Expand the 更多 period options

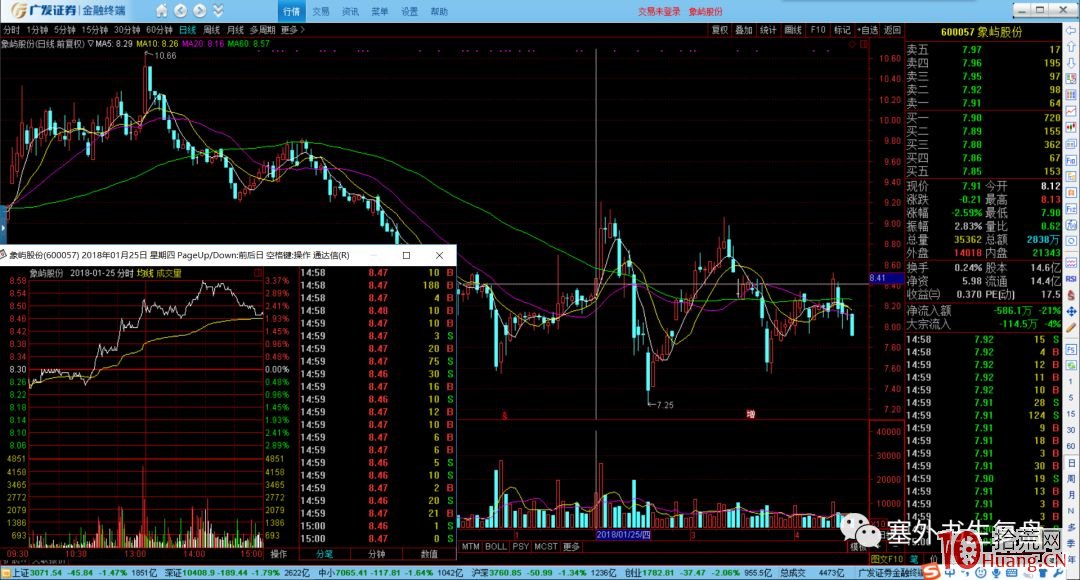292,30
